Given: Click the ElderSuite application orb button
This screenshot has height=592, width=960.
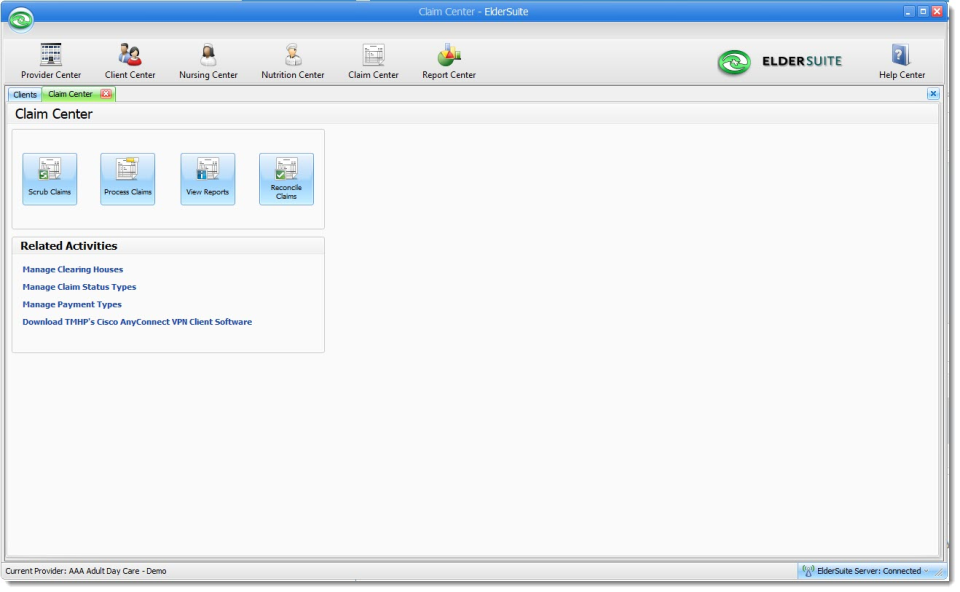Looking at the screenshot, I should (x=21, y=20).
